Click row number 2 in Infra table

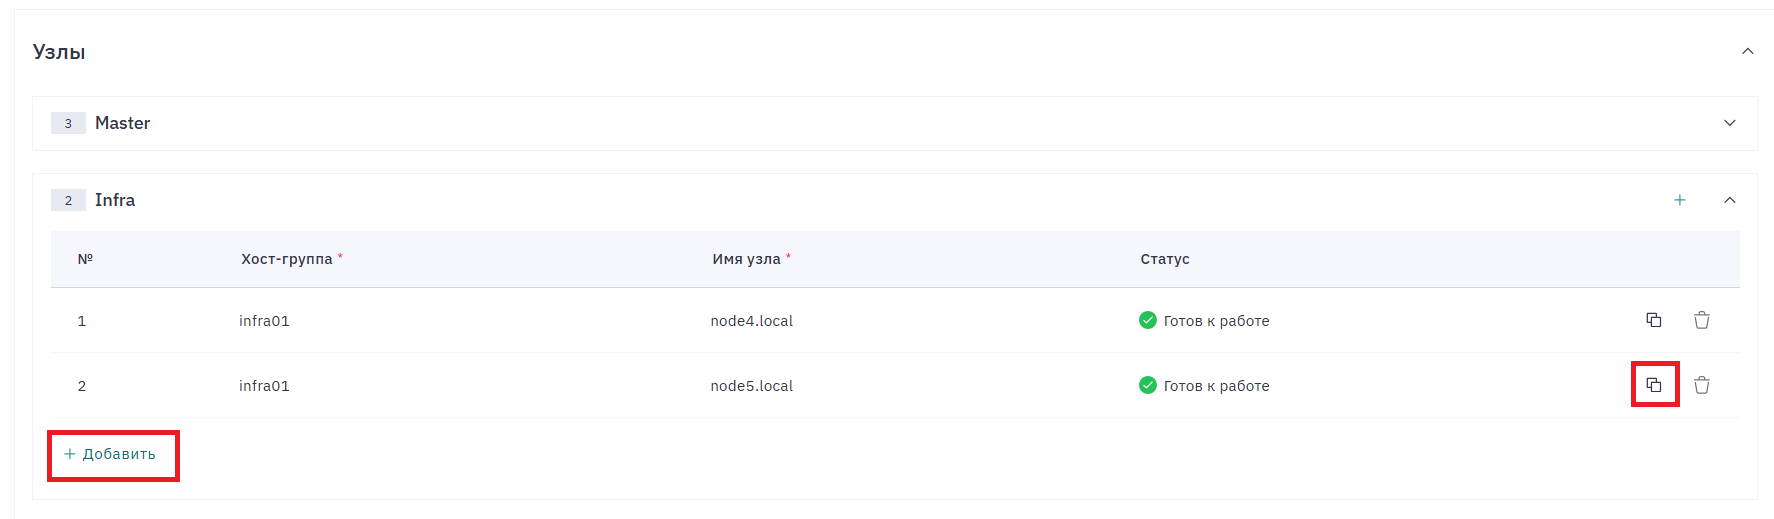pos(82,386)
